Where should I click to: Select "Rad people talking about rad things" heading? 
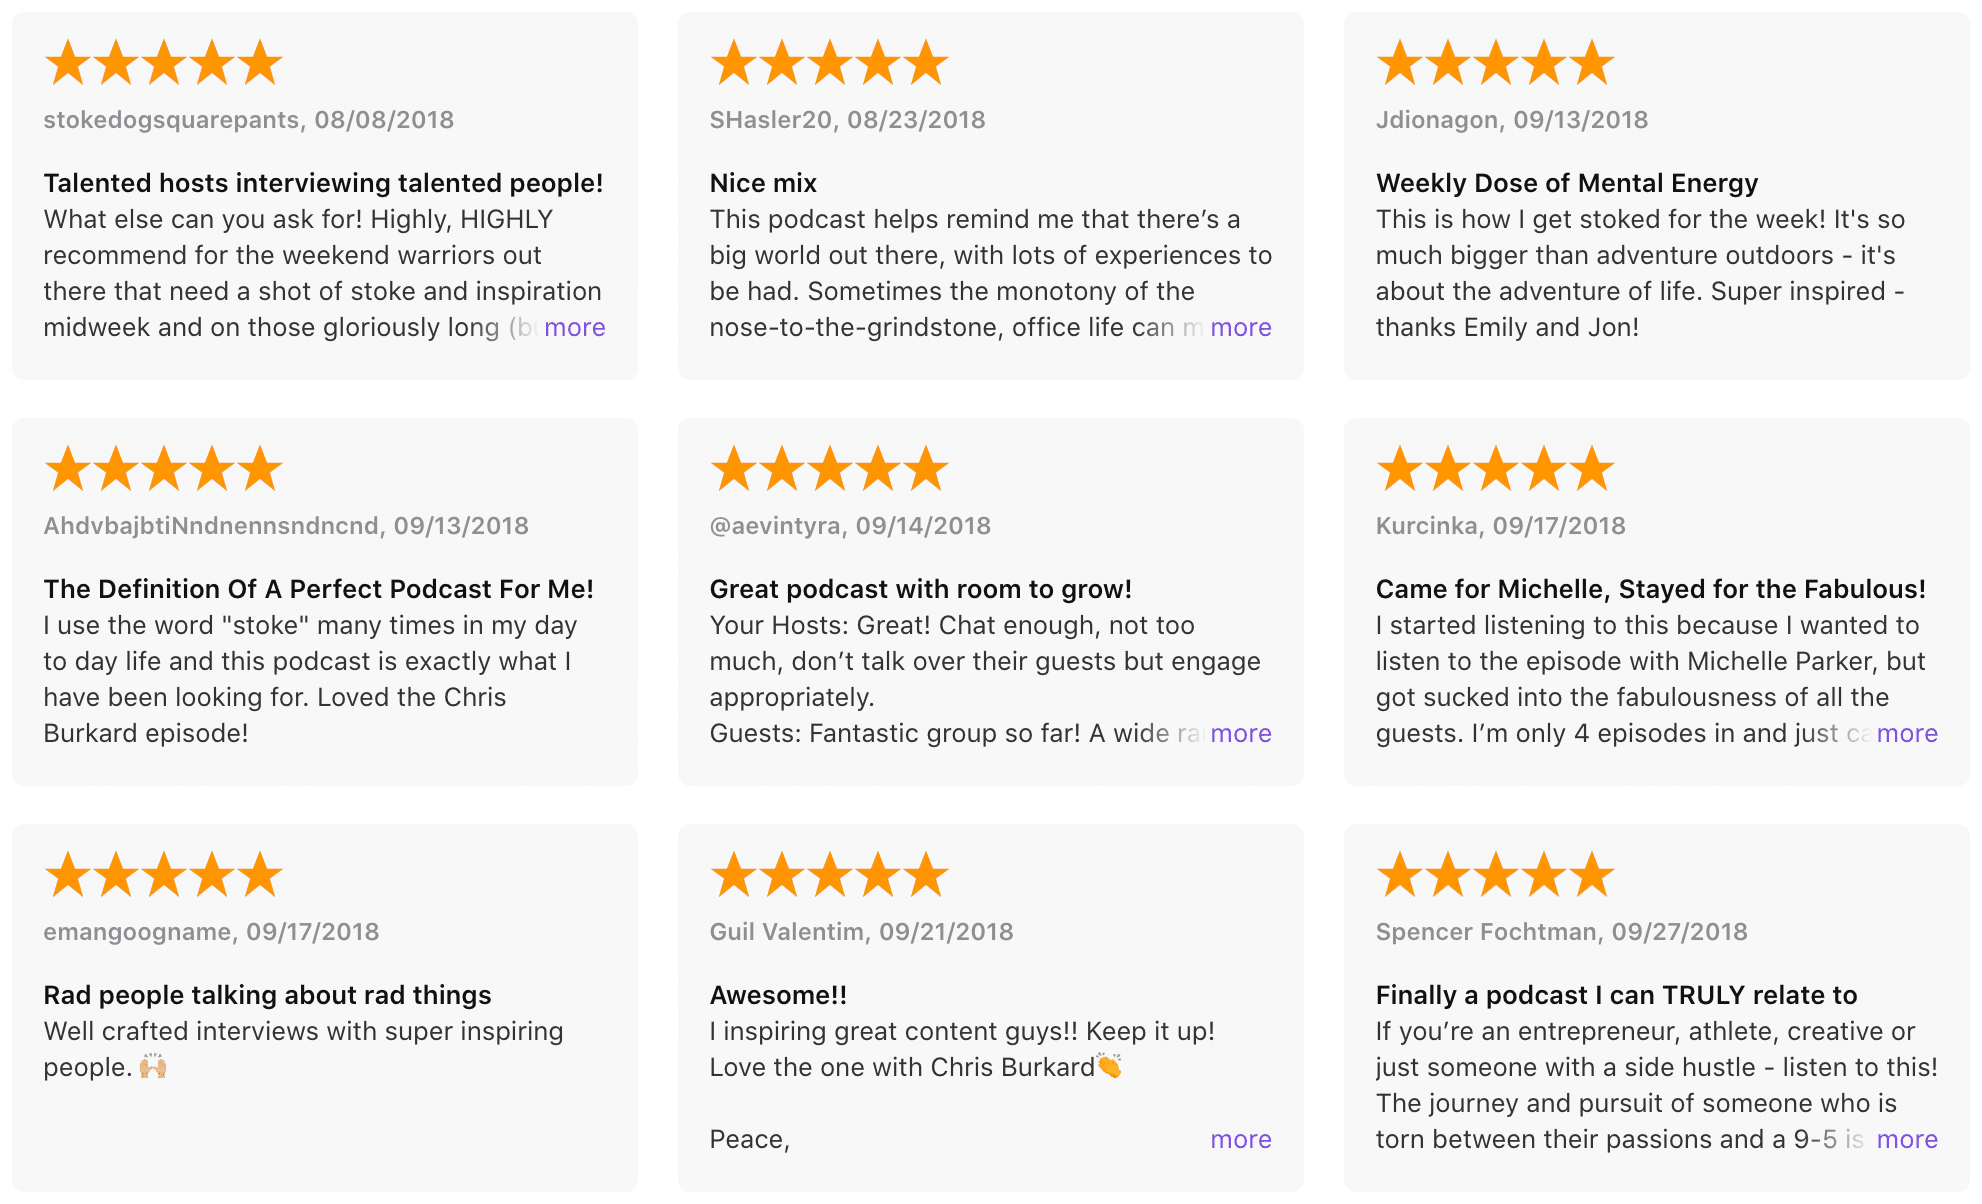(x=267, y=996)
